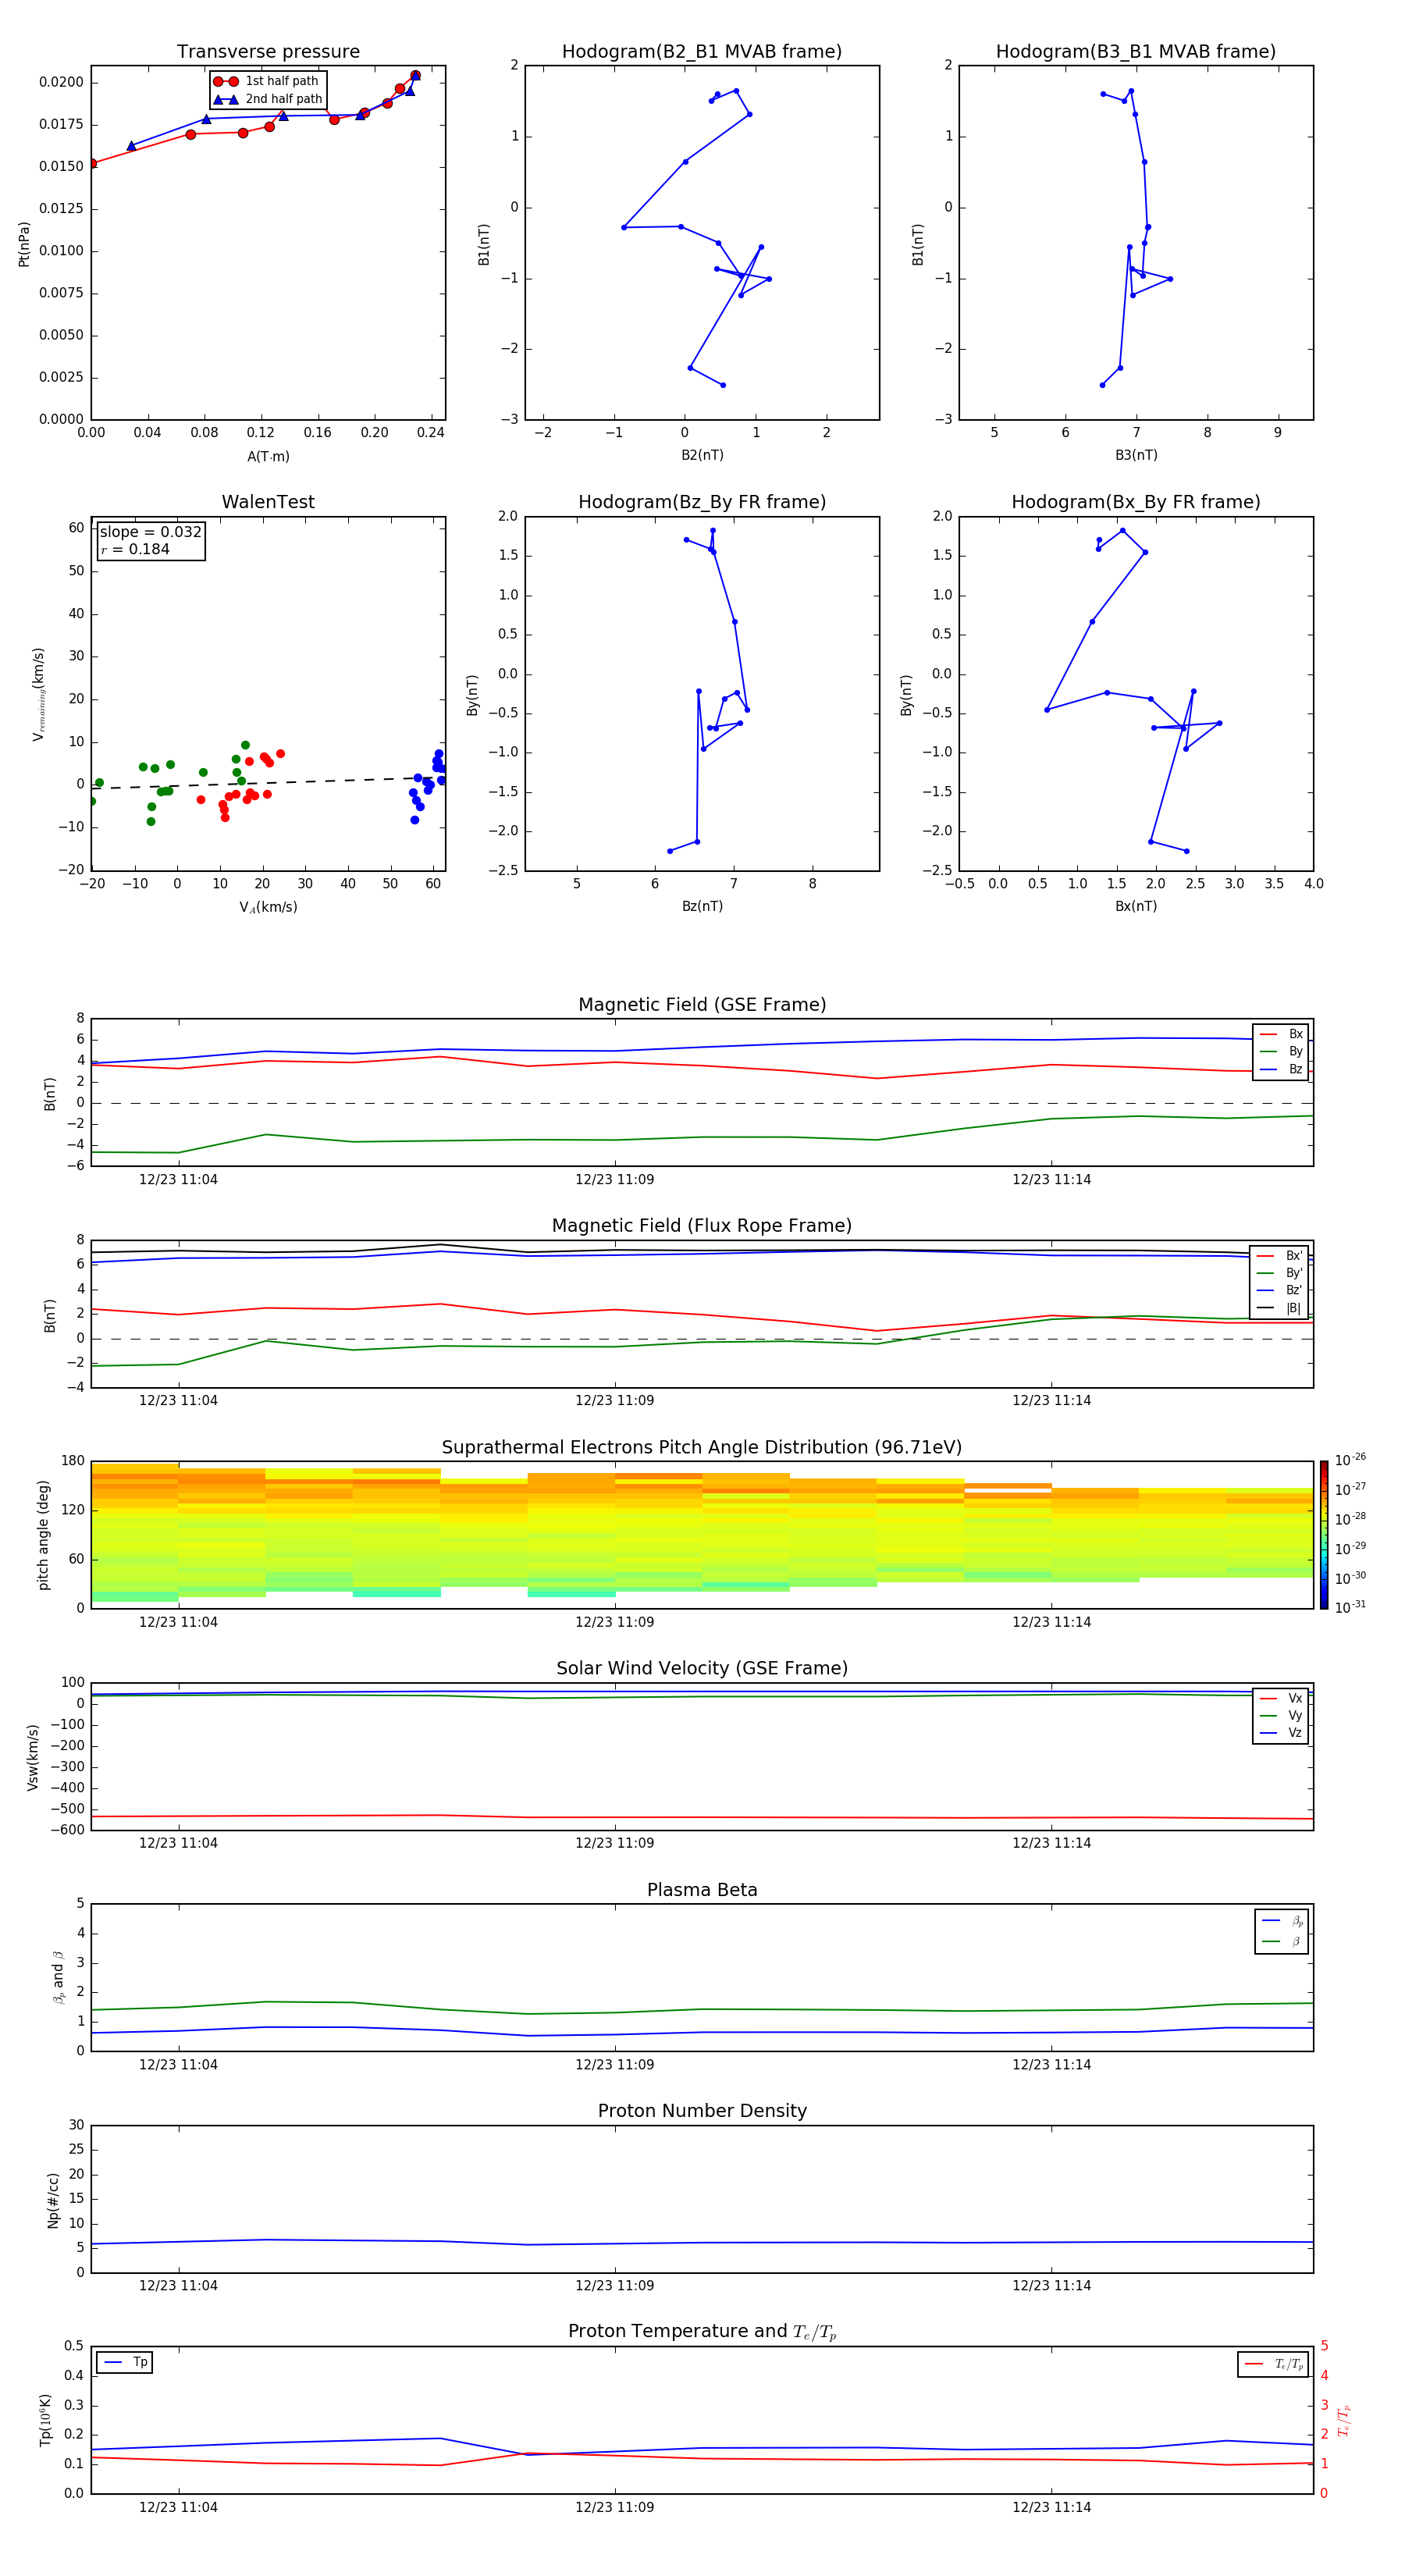Image resolution: width=1405 pixels, height=2576 pixels.
Task: Click the pitch angle colorbar scale
Action: click(x=1324, y=1535)
